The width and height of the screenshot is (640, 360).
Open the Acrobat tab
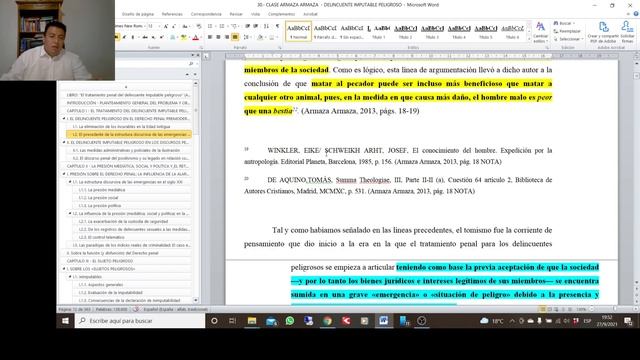(310, 14)
